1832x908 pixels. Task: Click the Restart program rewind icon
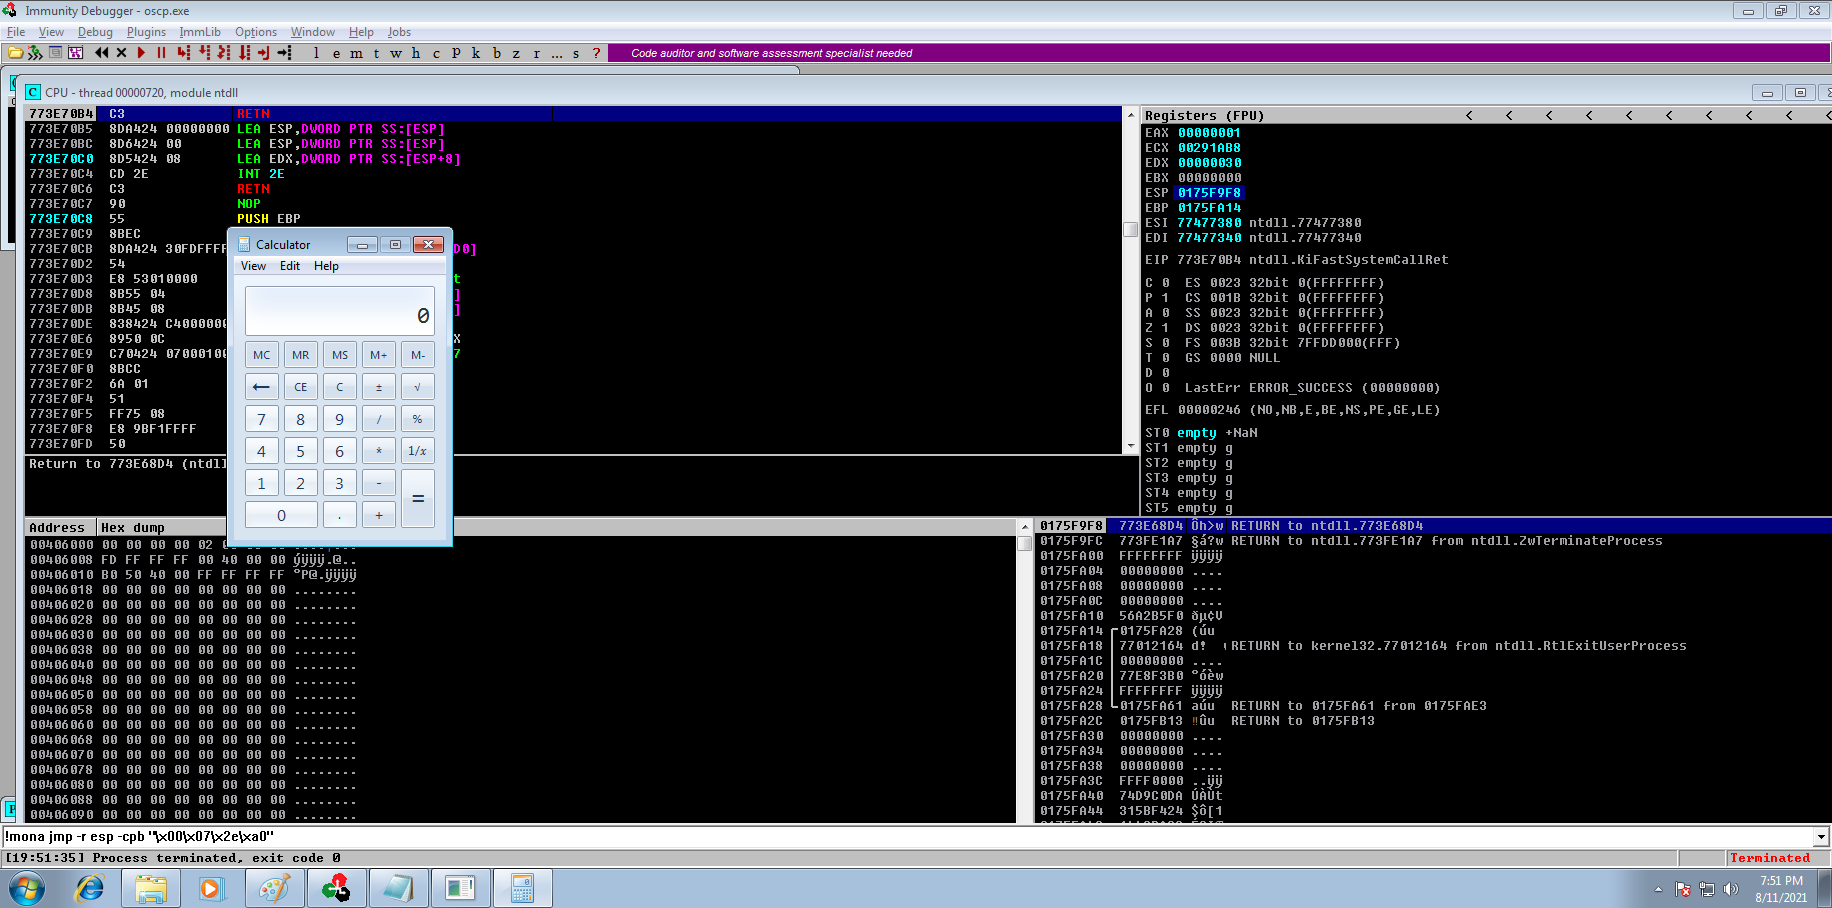click(101, 53)
